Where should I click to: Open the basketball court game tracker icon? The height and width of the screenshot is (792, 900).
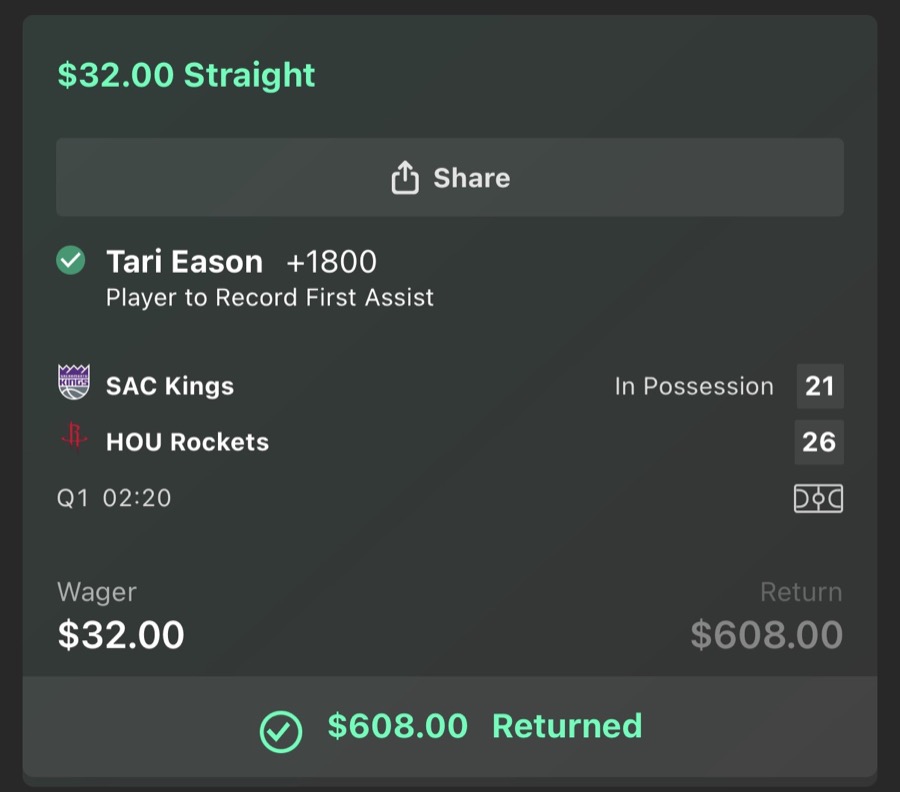tap(818, 498)
